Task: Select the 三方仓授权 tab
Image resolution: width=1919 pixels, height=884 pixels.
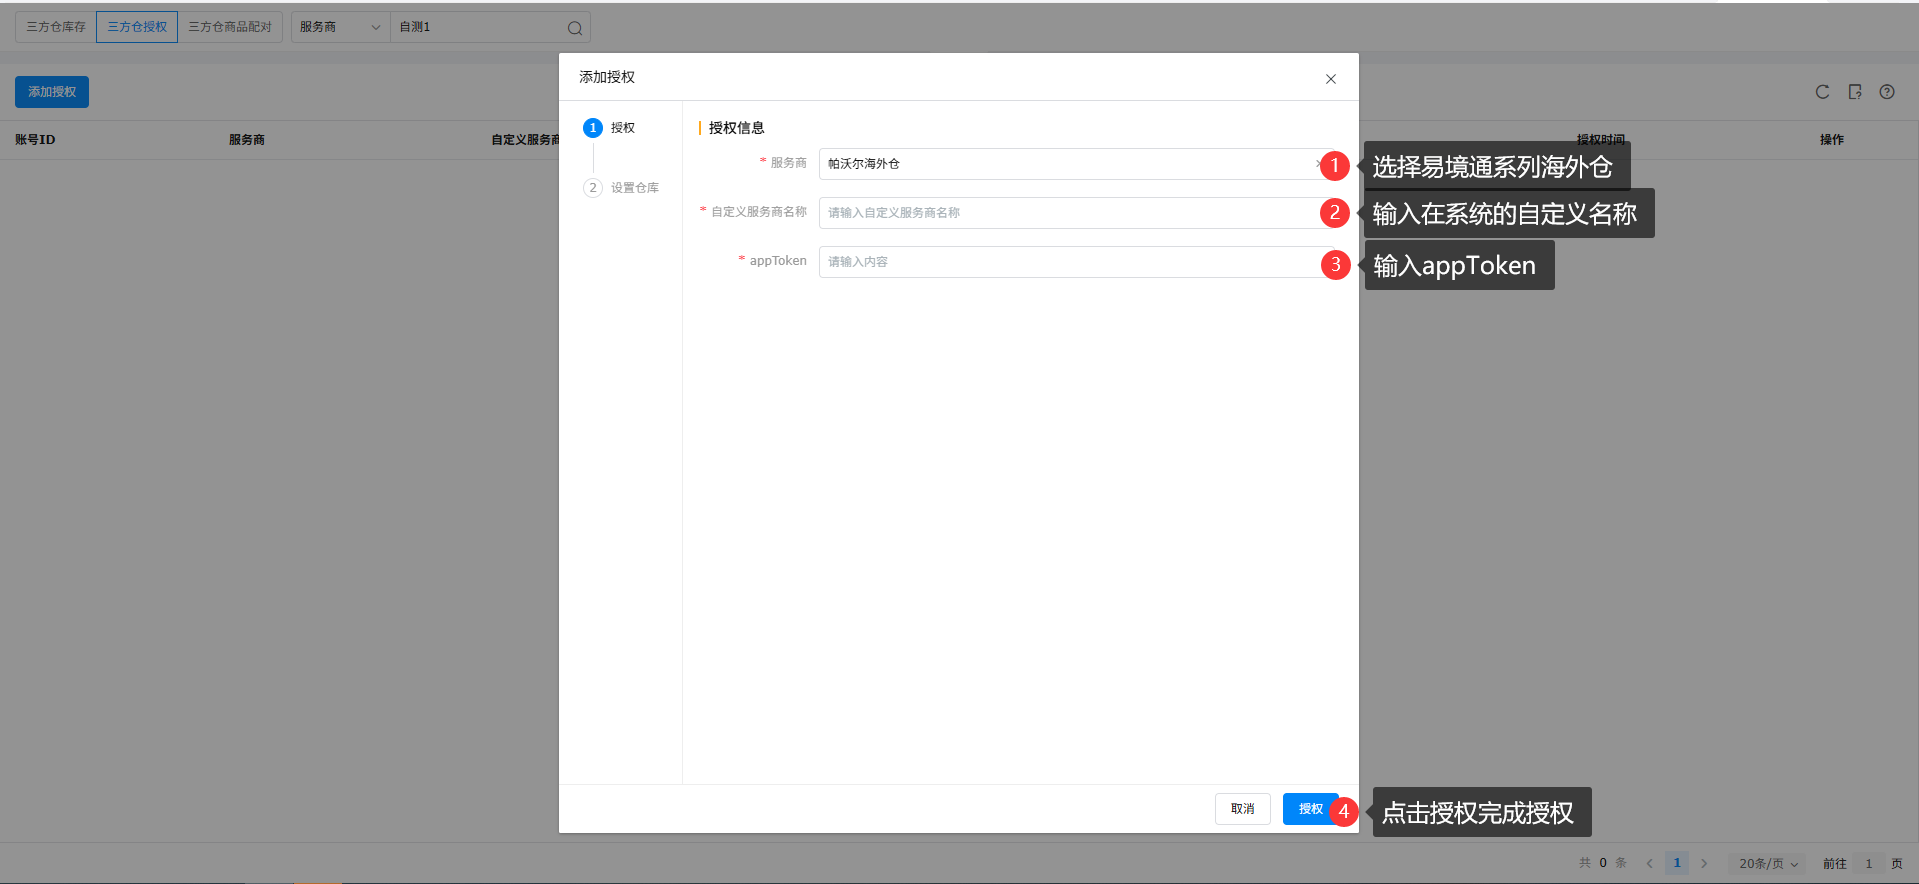Action: click(x=137, y=27)
